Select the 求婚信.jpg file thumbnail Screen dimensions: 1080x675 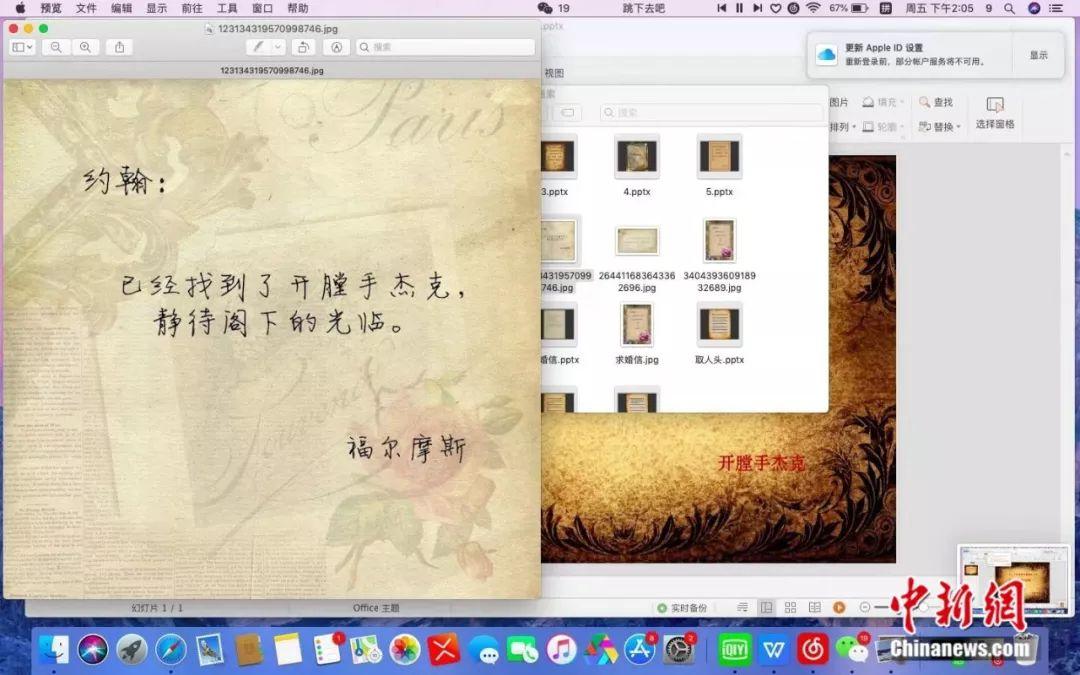(x=637, y=326)
